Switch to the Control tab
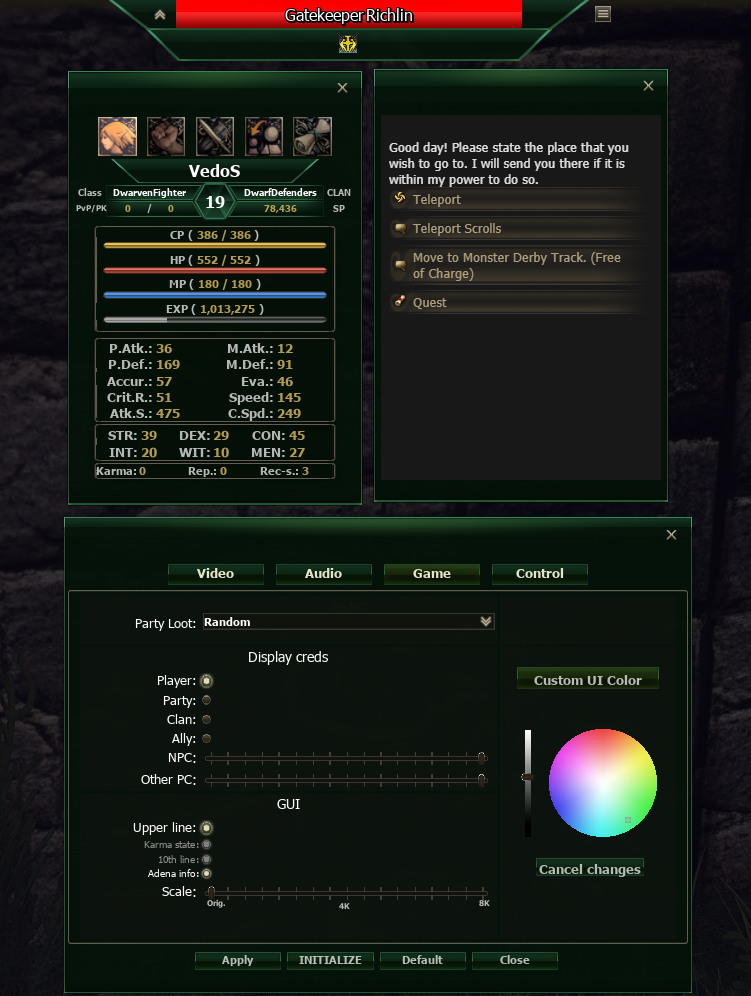Viewport: 751px width, 996px height. (539, 574)
